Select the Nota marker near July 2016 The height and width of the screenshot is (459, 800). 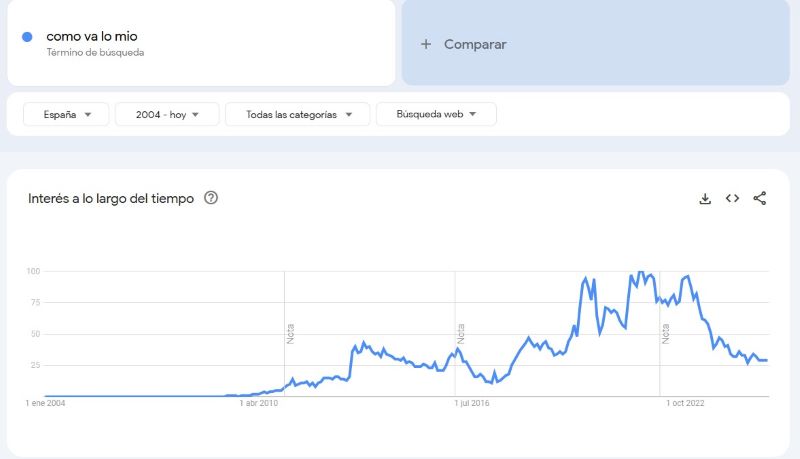461,333
